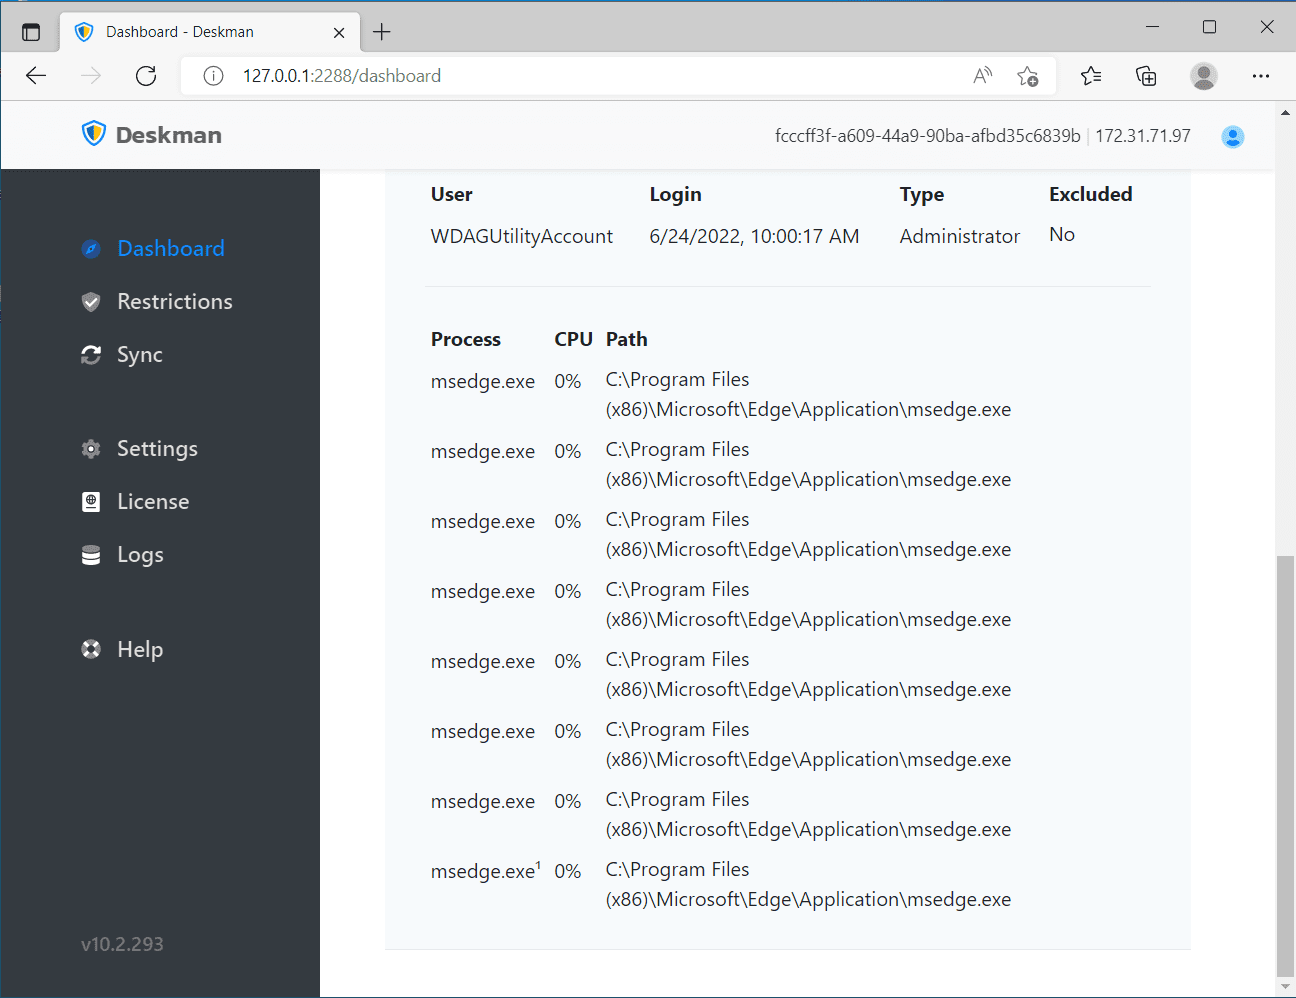The image size is (1296, 998).
Task: Open the Restrictions menu item
Action: point(174,302)
